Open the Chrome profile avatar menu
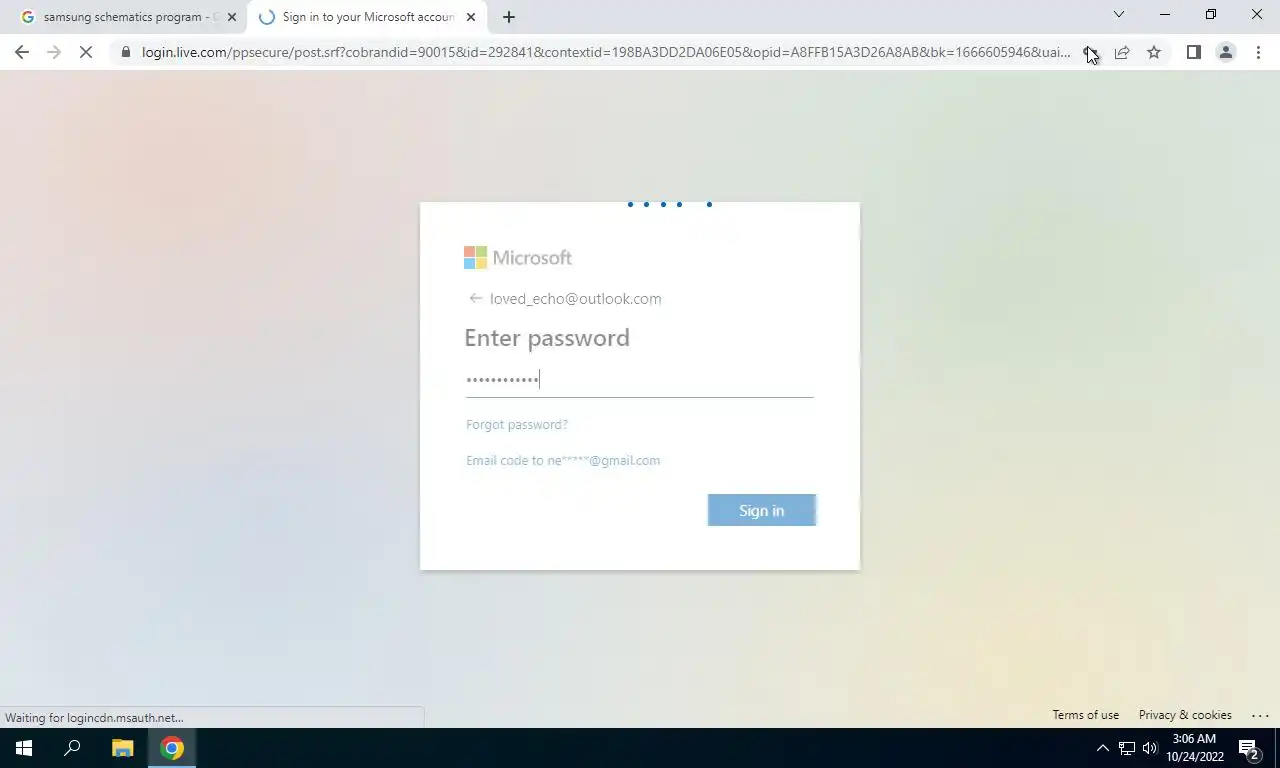This screenshot has width=1280, height=768. [x=1225, y=52]
